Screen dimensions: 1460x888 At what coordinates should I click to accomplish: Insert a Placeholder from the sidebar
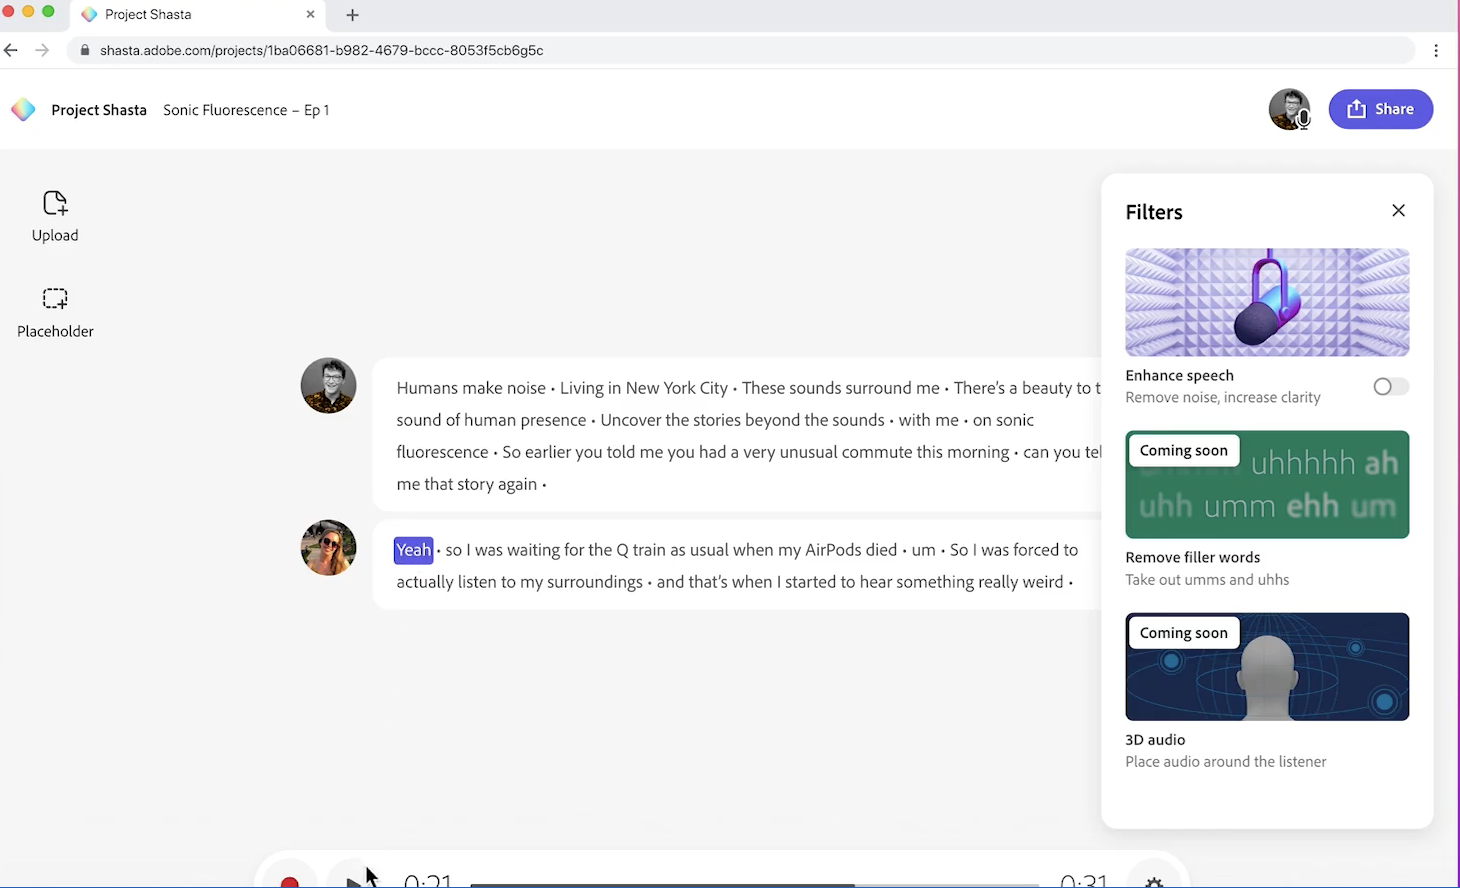(x=55, y=311)
